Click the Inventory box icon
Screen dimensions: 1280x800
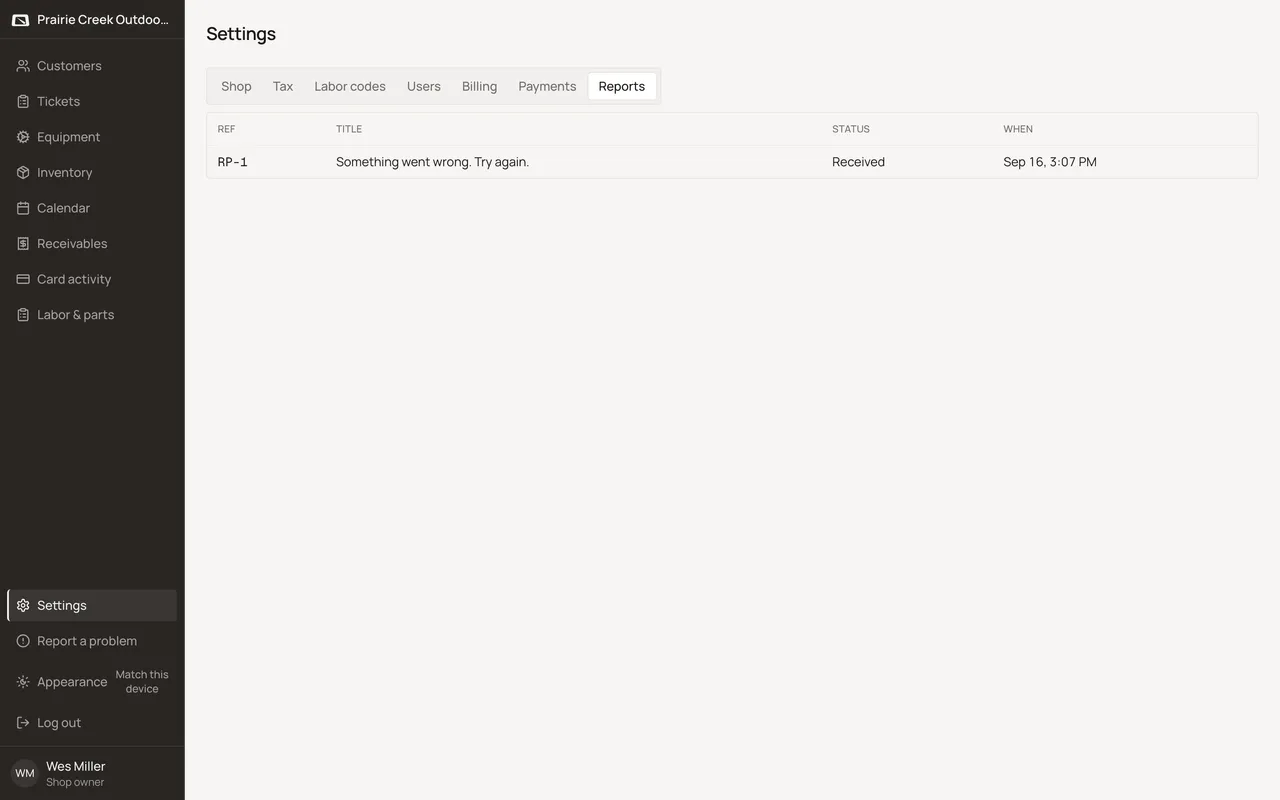(23, 172)
